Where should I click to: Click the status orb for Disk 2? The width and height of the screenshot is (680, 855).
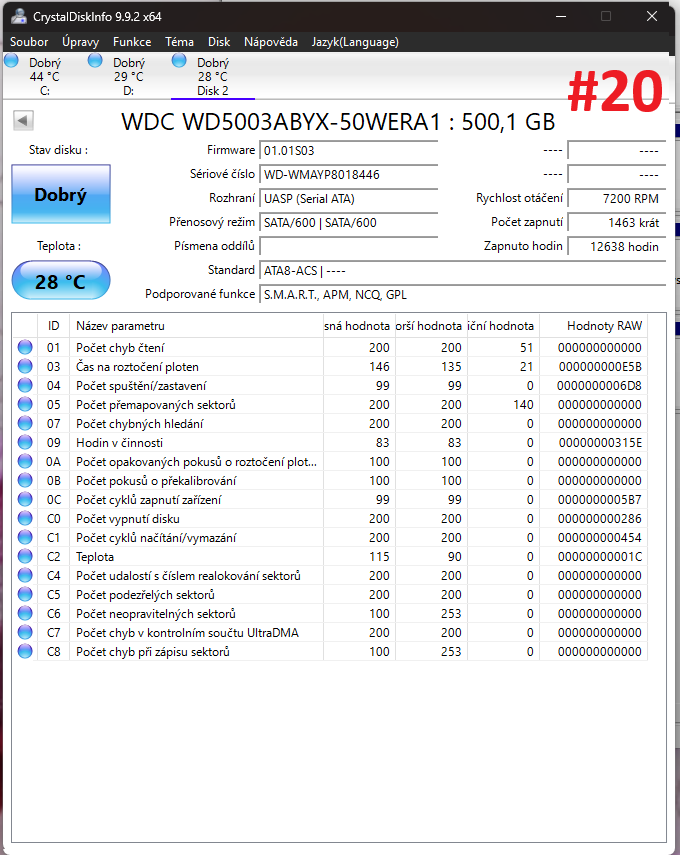(x=179, y=61)
